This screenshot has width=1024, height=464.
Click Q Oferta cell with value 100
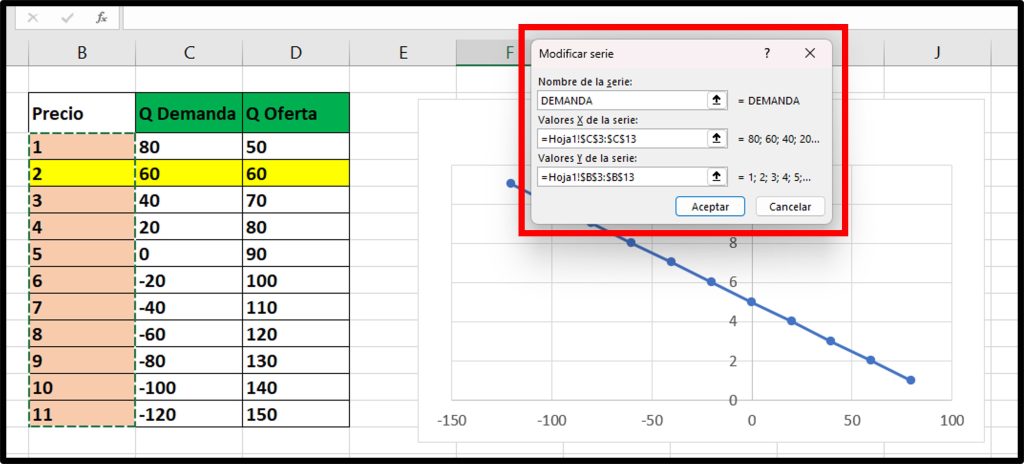pos(296,280)
